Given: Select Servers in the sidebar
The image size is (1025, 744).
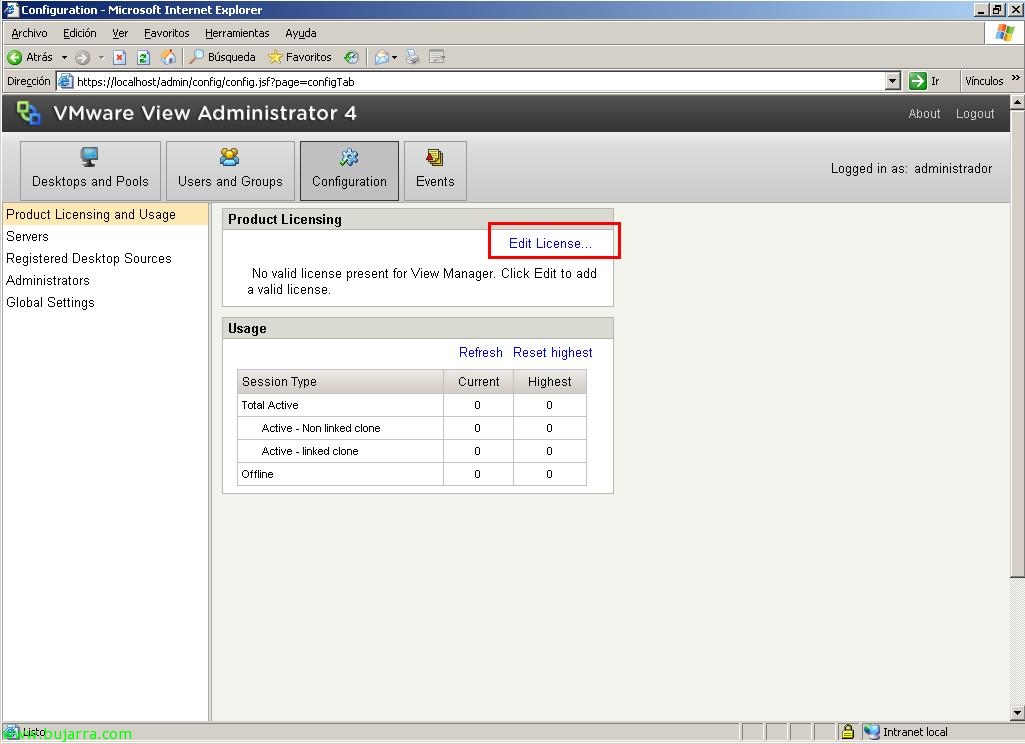Looking at the screenshot, I should click(27, 237).
